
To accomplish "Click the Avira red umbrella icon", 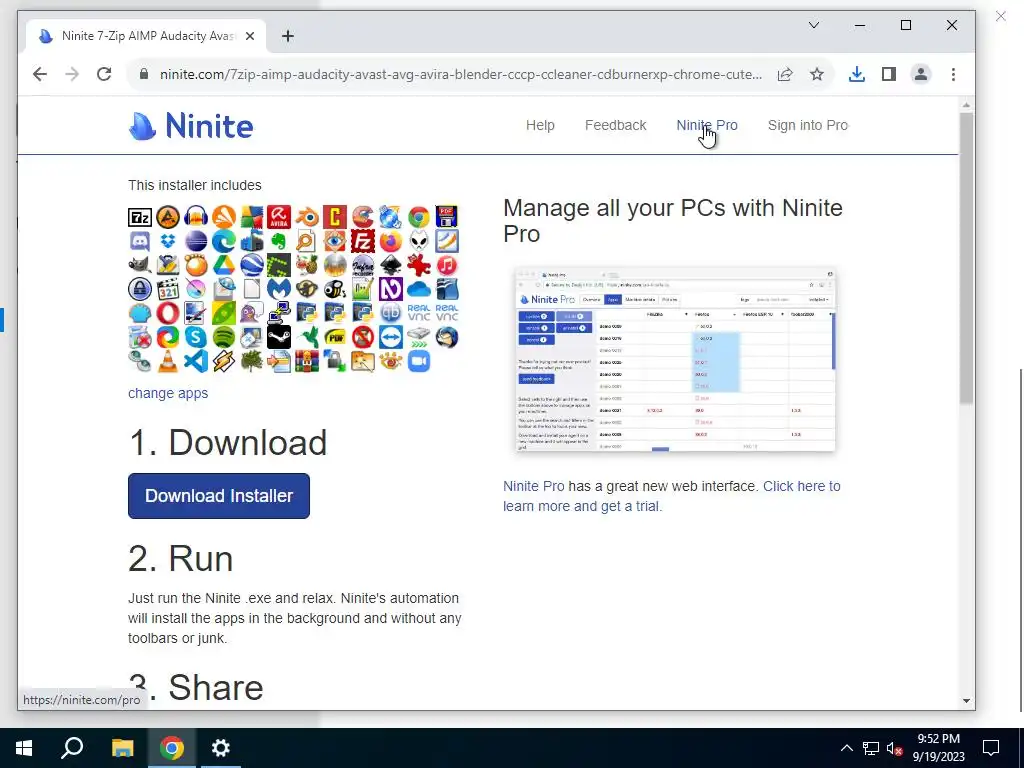I will coord(279,217).
